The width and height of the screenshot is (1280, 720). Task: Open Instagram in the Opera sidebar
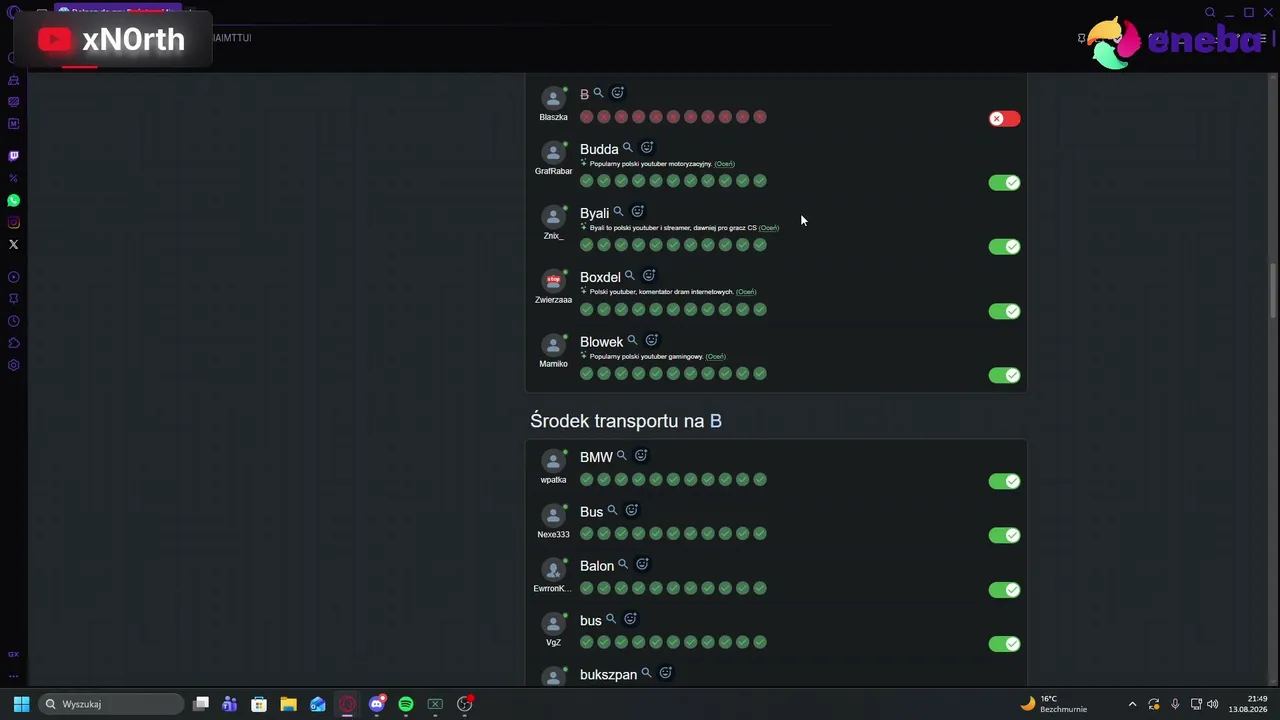click(13, 223)
